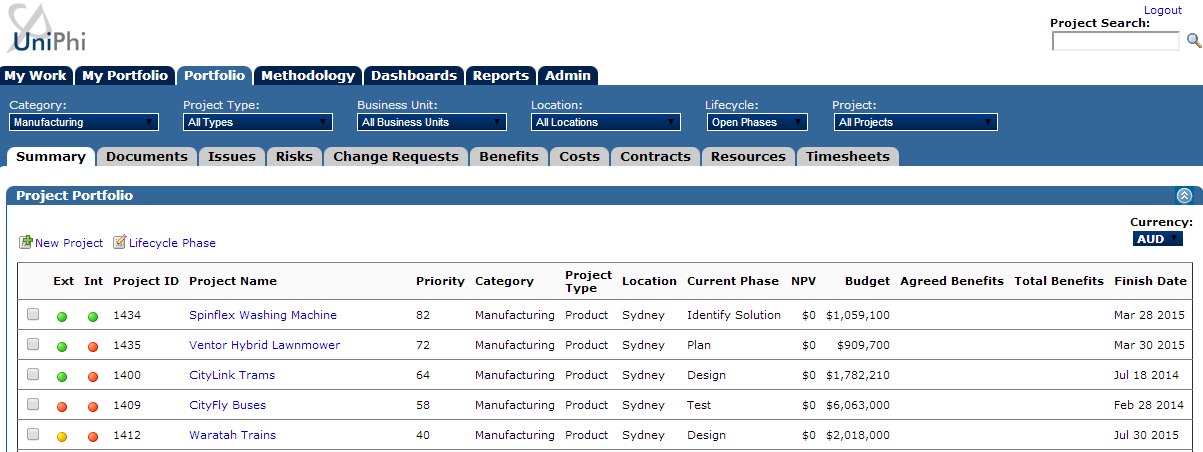Open the Methodology tab
1203x452 pixels.
(308, 76)
